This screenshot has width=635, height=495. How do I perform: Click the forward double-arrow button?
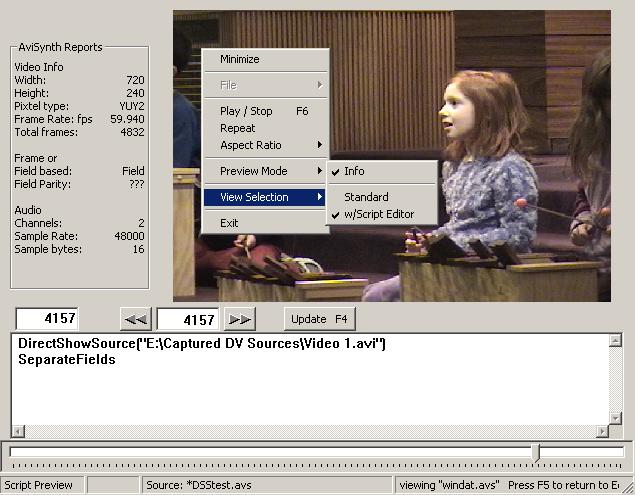click(240, 319)
